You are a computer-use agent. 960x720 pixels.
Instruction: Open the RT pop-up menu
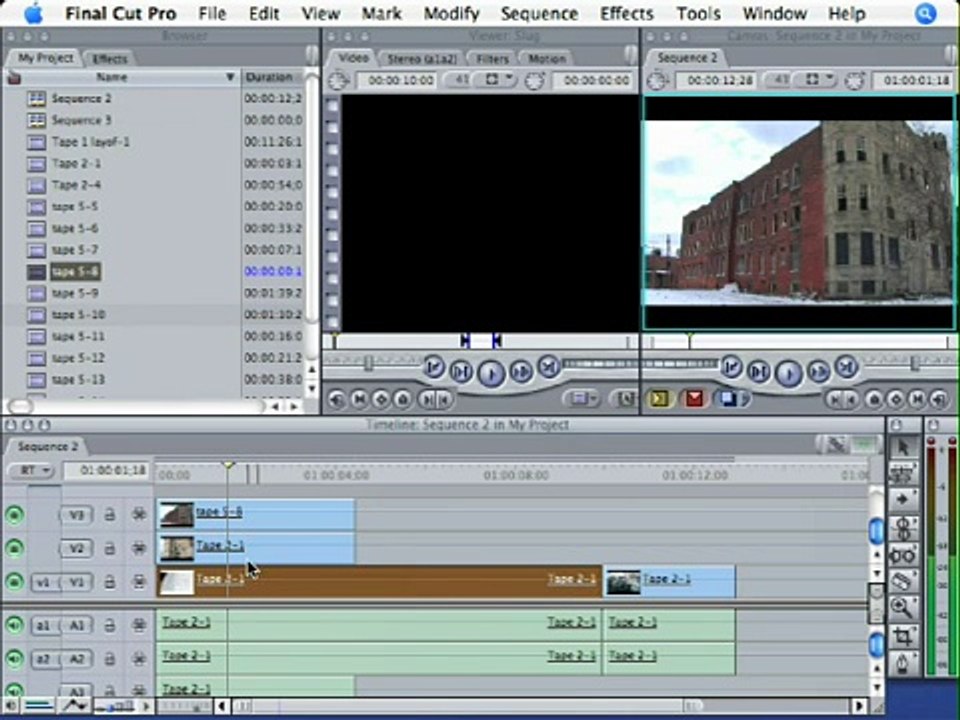[31, 471]
